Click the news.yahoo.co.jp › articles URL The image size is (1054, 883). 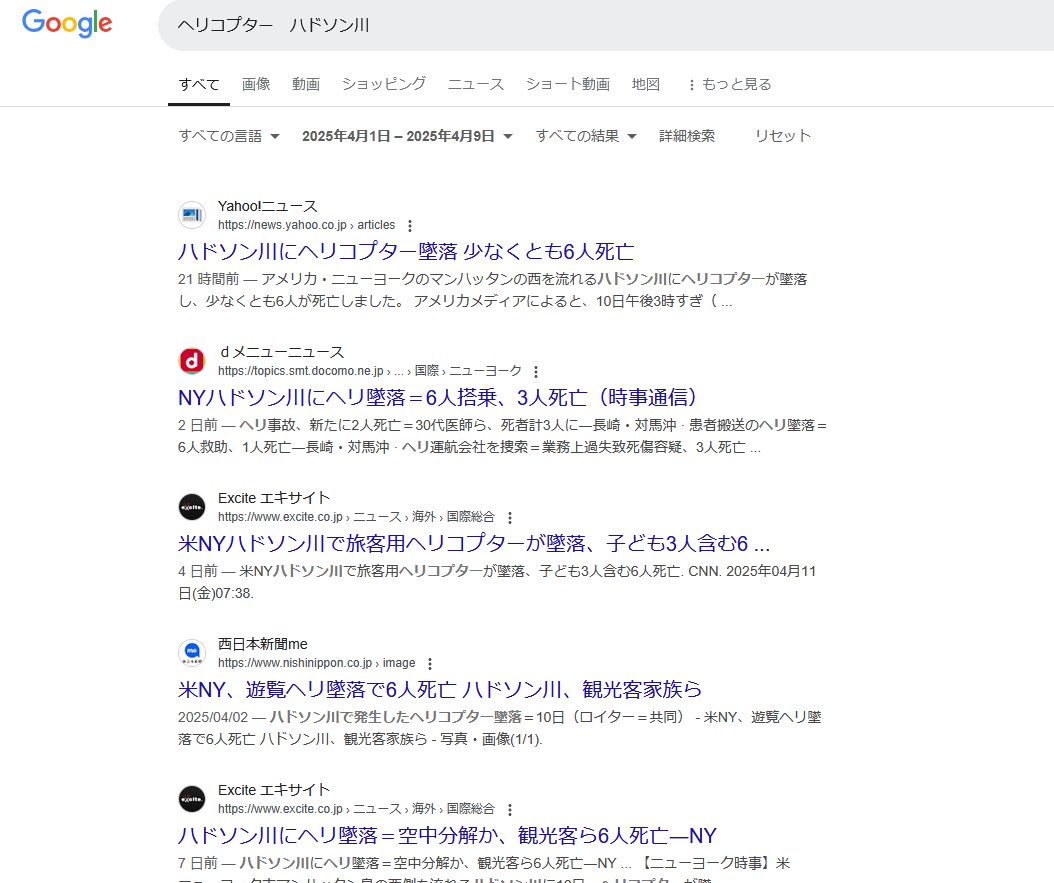[x=307, y=225]
